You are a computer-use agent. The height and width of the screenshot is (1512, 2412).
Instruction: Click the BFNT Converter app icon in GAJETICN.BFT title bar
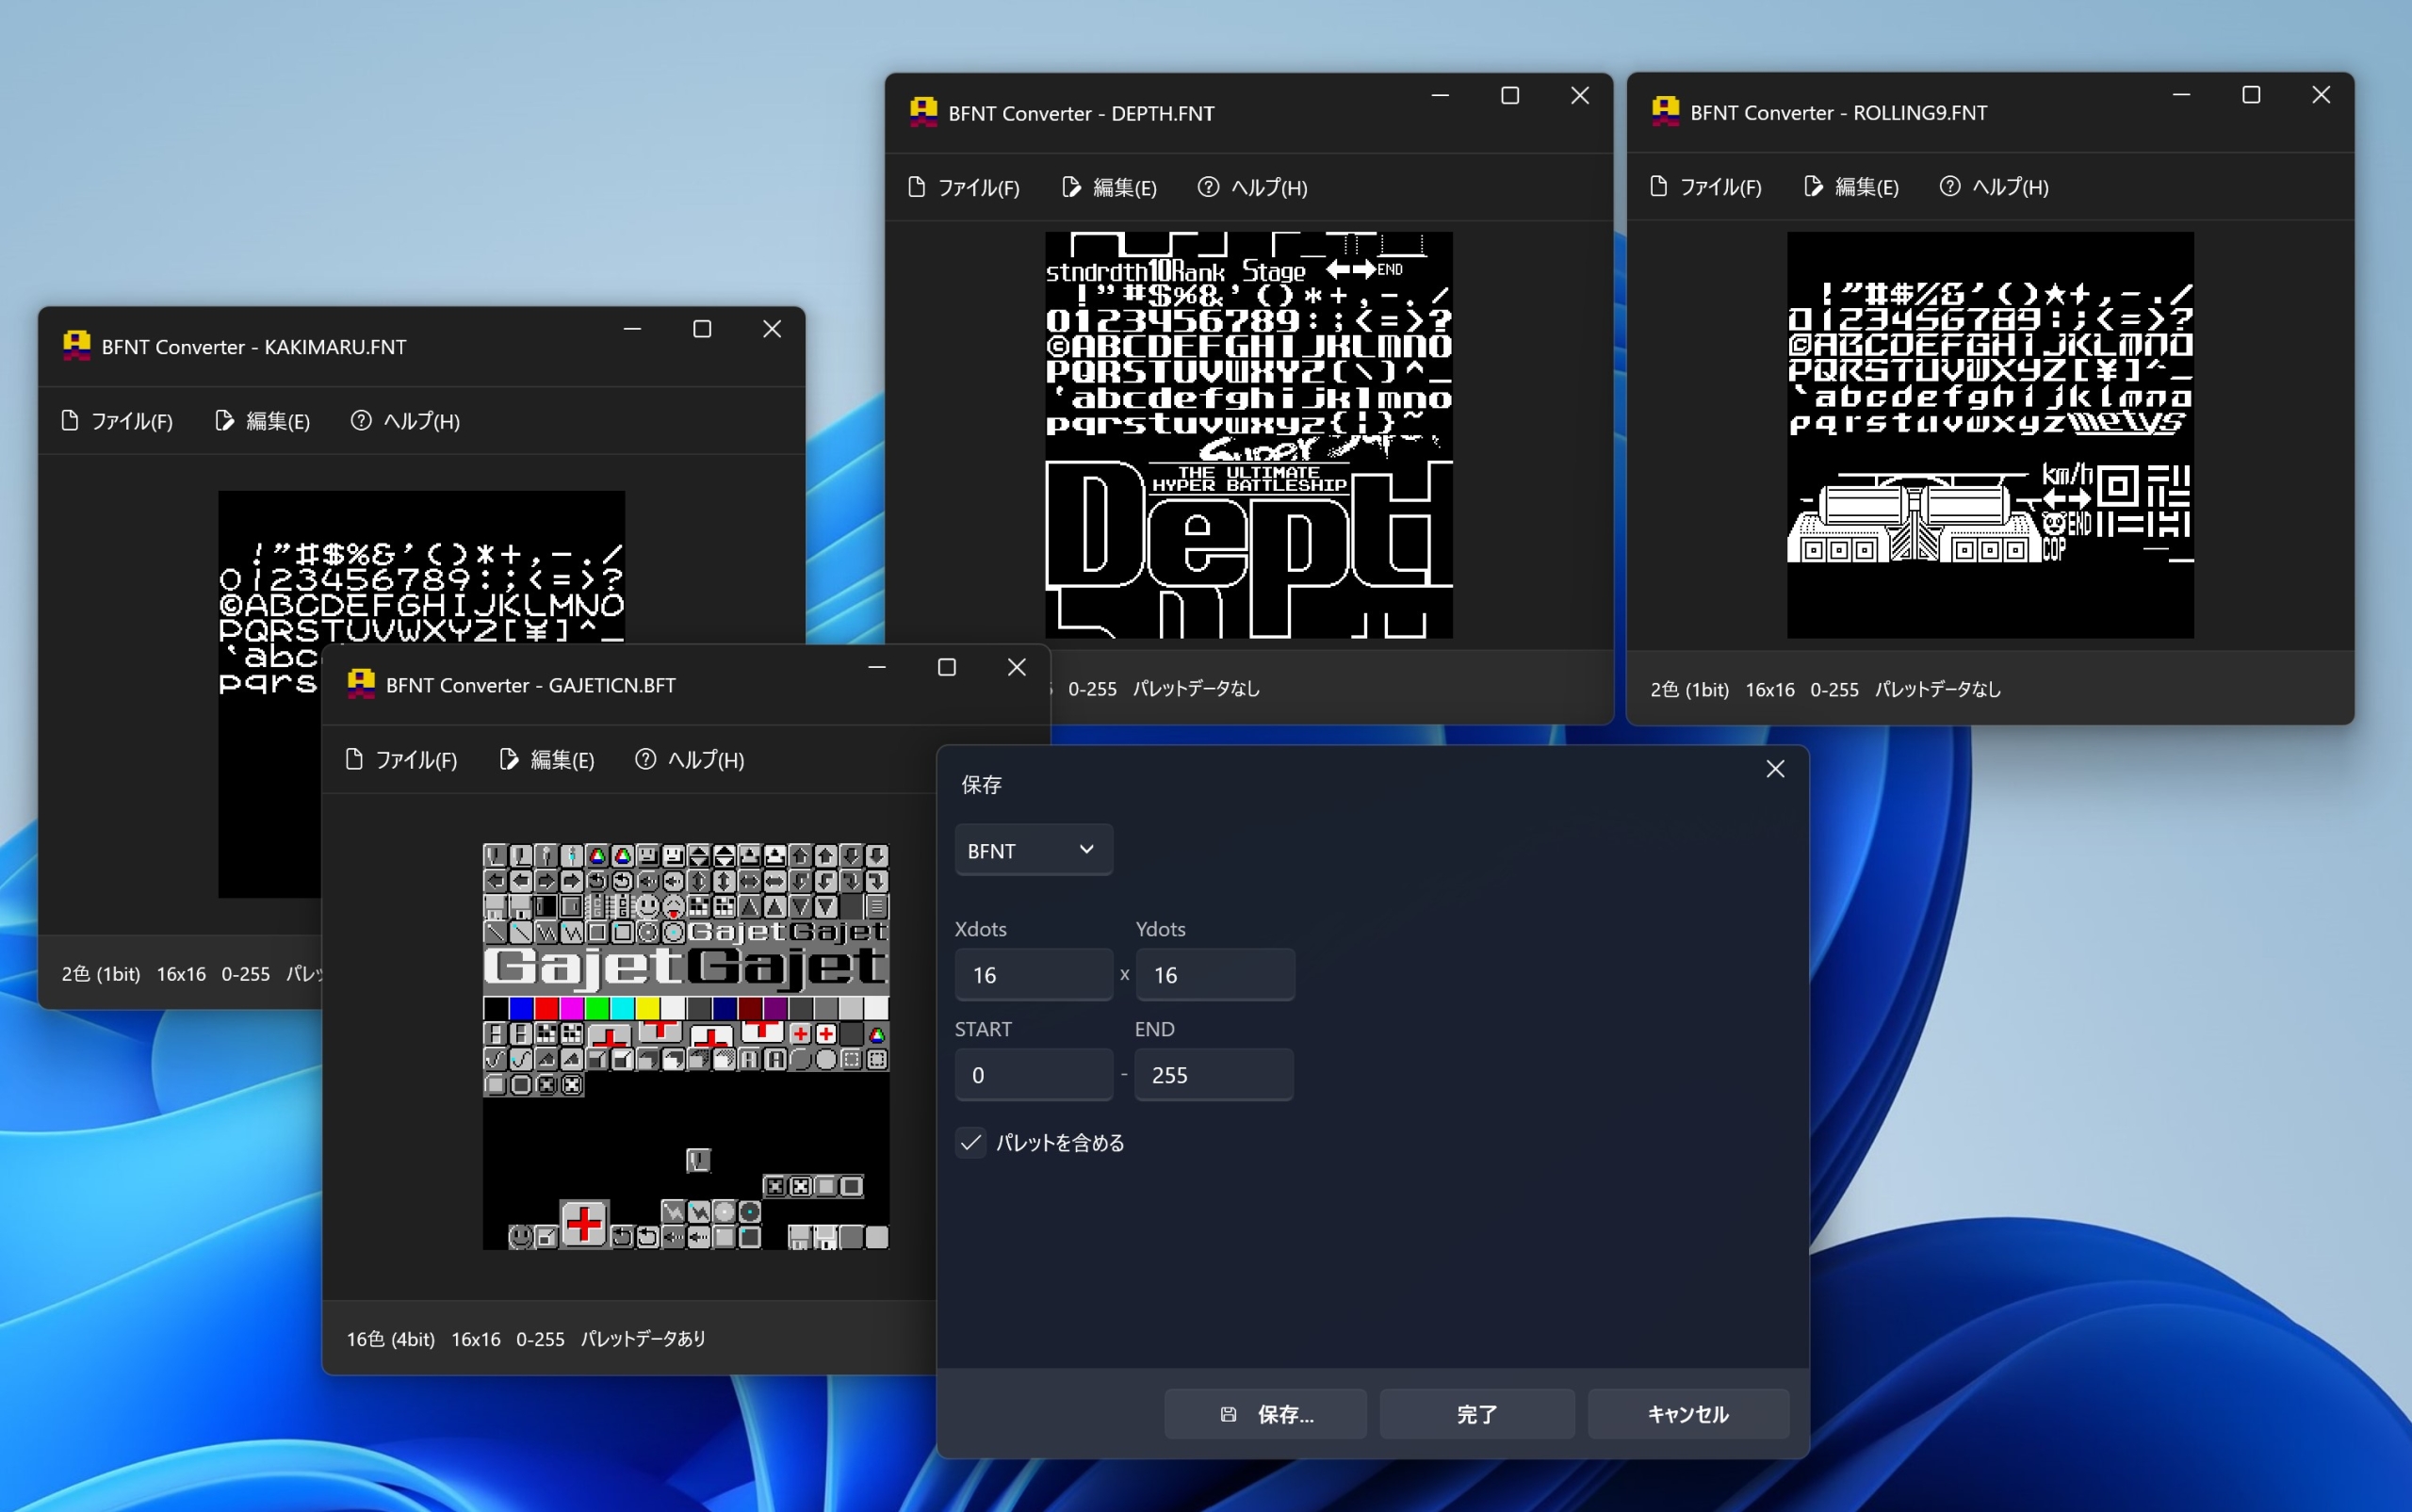coord(360,684)
